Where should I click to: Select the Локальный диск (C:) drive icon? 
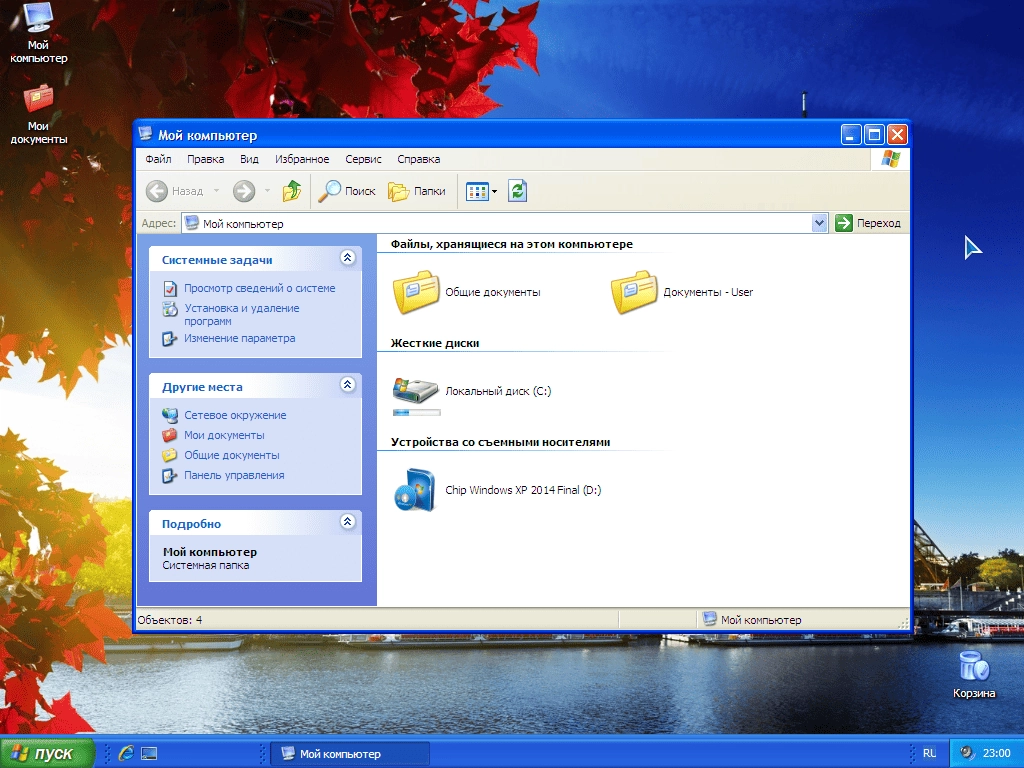pyautogui.click(x=415, y=390)
